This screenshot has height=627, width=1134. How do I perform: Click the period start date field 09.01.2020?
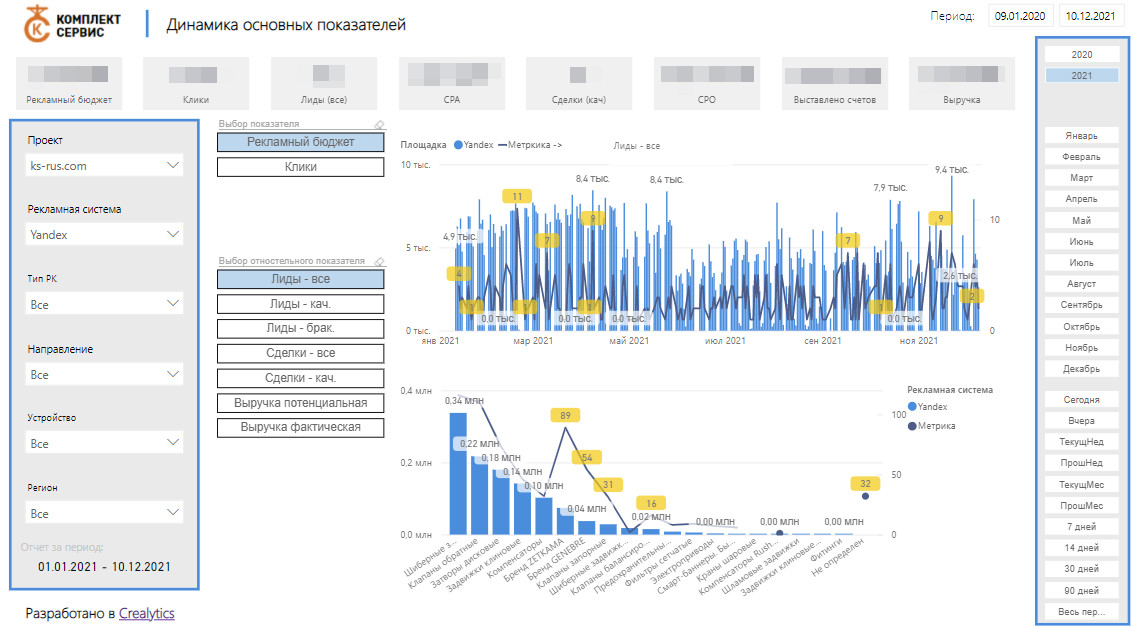(1019, 16)
